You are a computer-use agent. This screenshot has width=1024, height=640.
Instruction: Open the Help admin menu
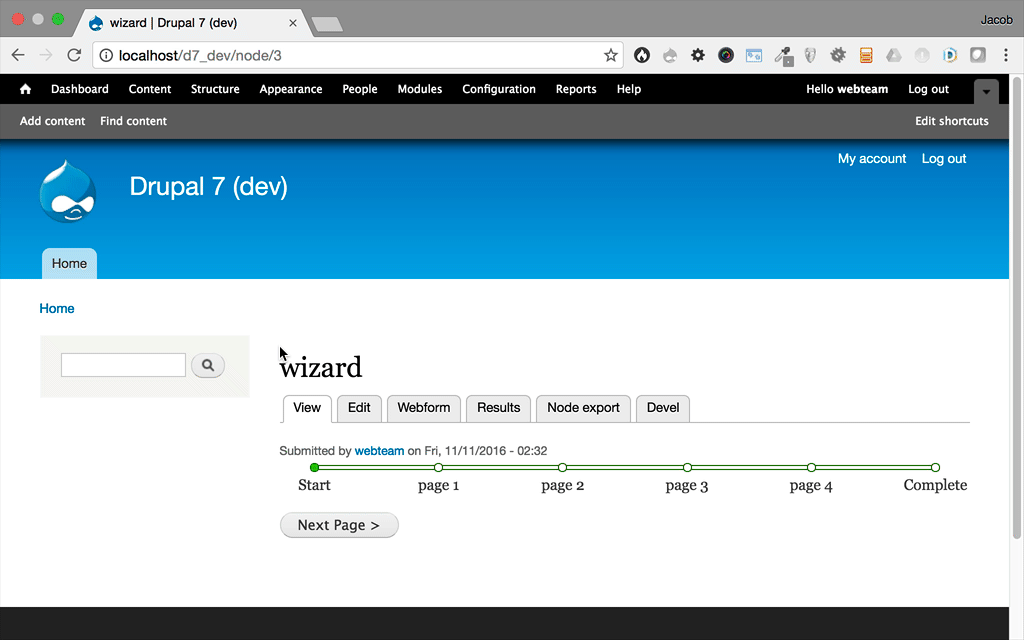pyautogui.click(x=629, y=89)
